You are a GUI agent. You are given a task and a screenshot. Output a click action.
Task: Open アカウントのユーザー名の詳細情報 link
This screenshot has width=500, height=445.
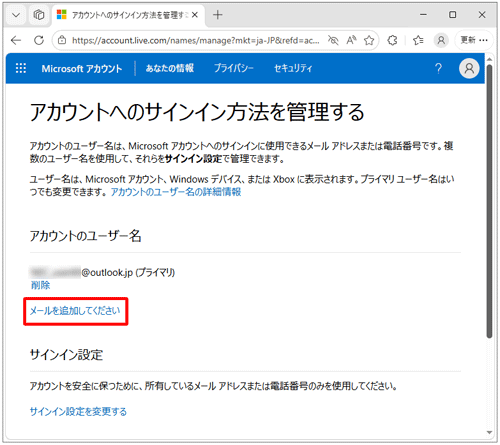[176, 192]
